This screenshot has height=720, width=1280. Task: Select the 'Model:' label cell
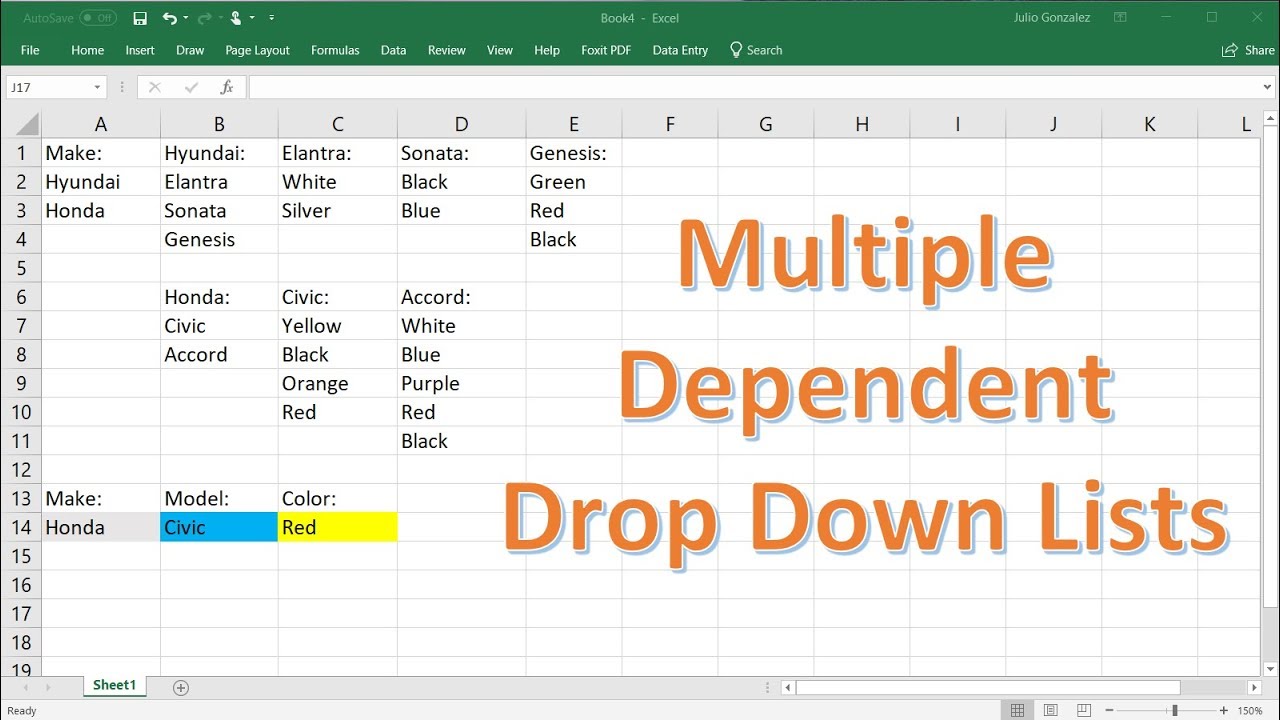[219, 498]
